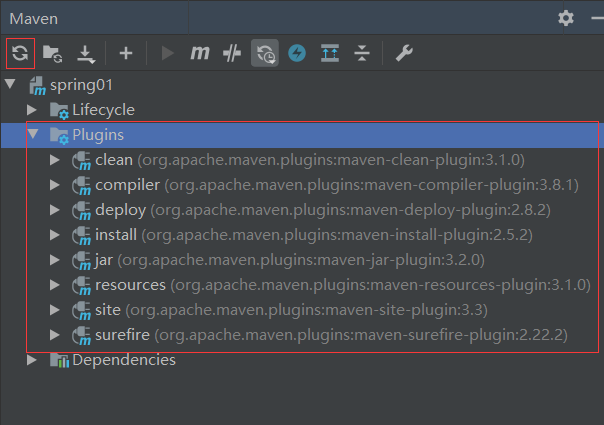Image resolution: width=604 pixels, height=425 pixels.
Task: Expand the compiler plugin goals
Action: 55,185
